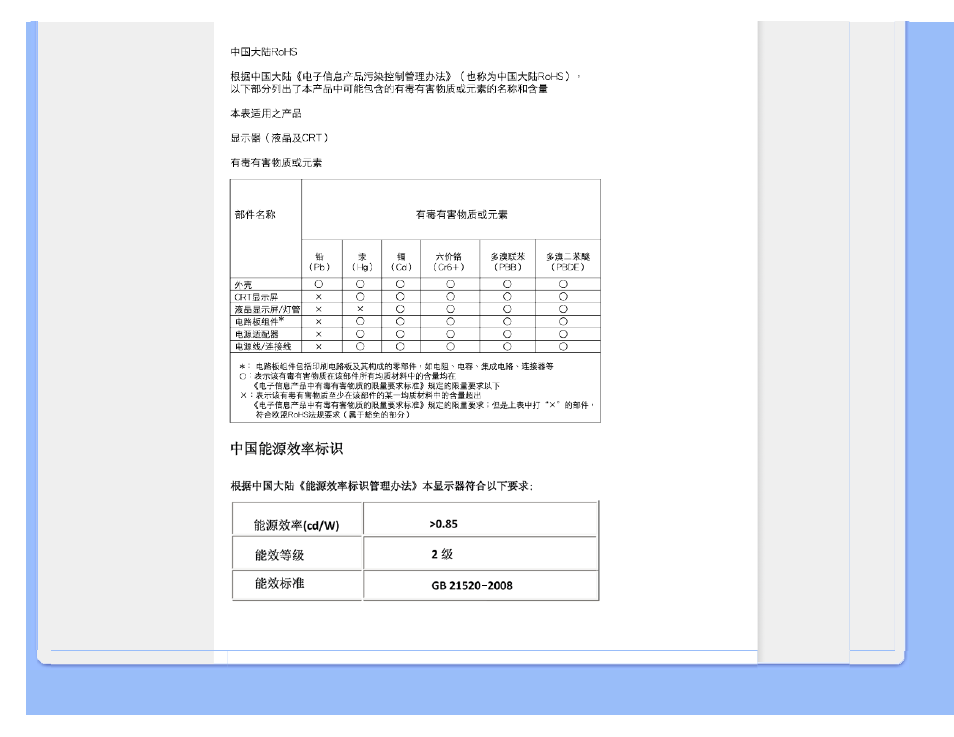
Task: Select the 电源适配器 row label
Action: [256, 334]
